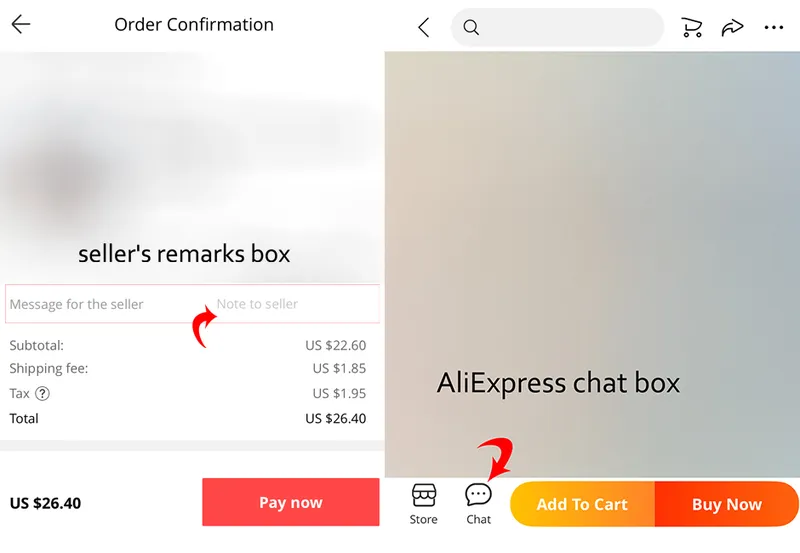Click the Total amount US $26.40
The width and height of the screenshot is (800, 553).
coord(336,419)
